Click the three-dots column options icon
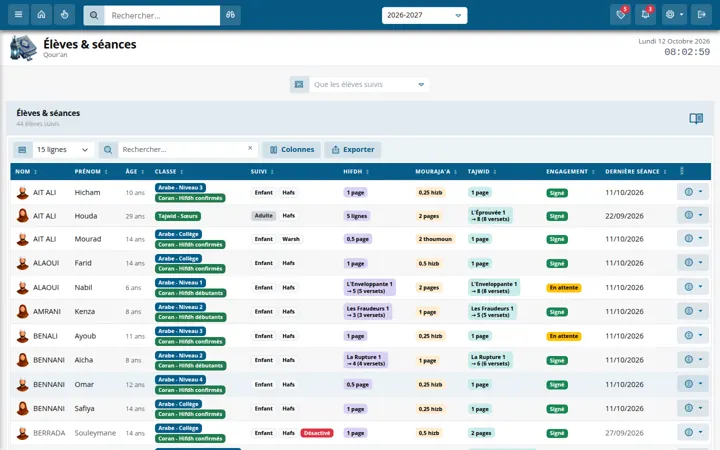Screen dimensions: 720x450 tap(681, 171)
